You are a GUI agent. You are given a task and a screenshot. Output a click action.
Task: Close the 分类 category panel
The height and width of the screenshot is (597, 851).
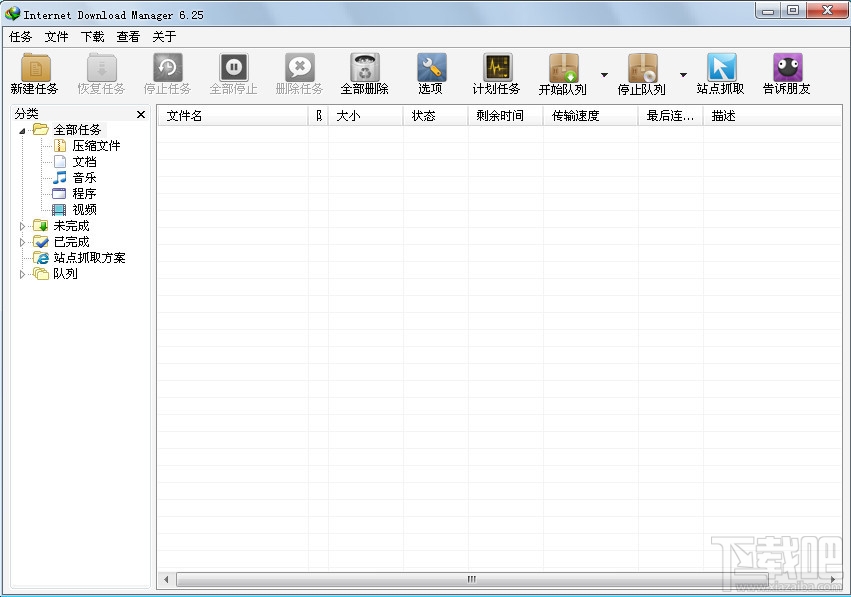click(x=139, y=114)
